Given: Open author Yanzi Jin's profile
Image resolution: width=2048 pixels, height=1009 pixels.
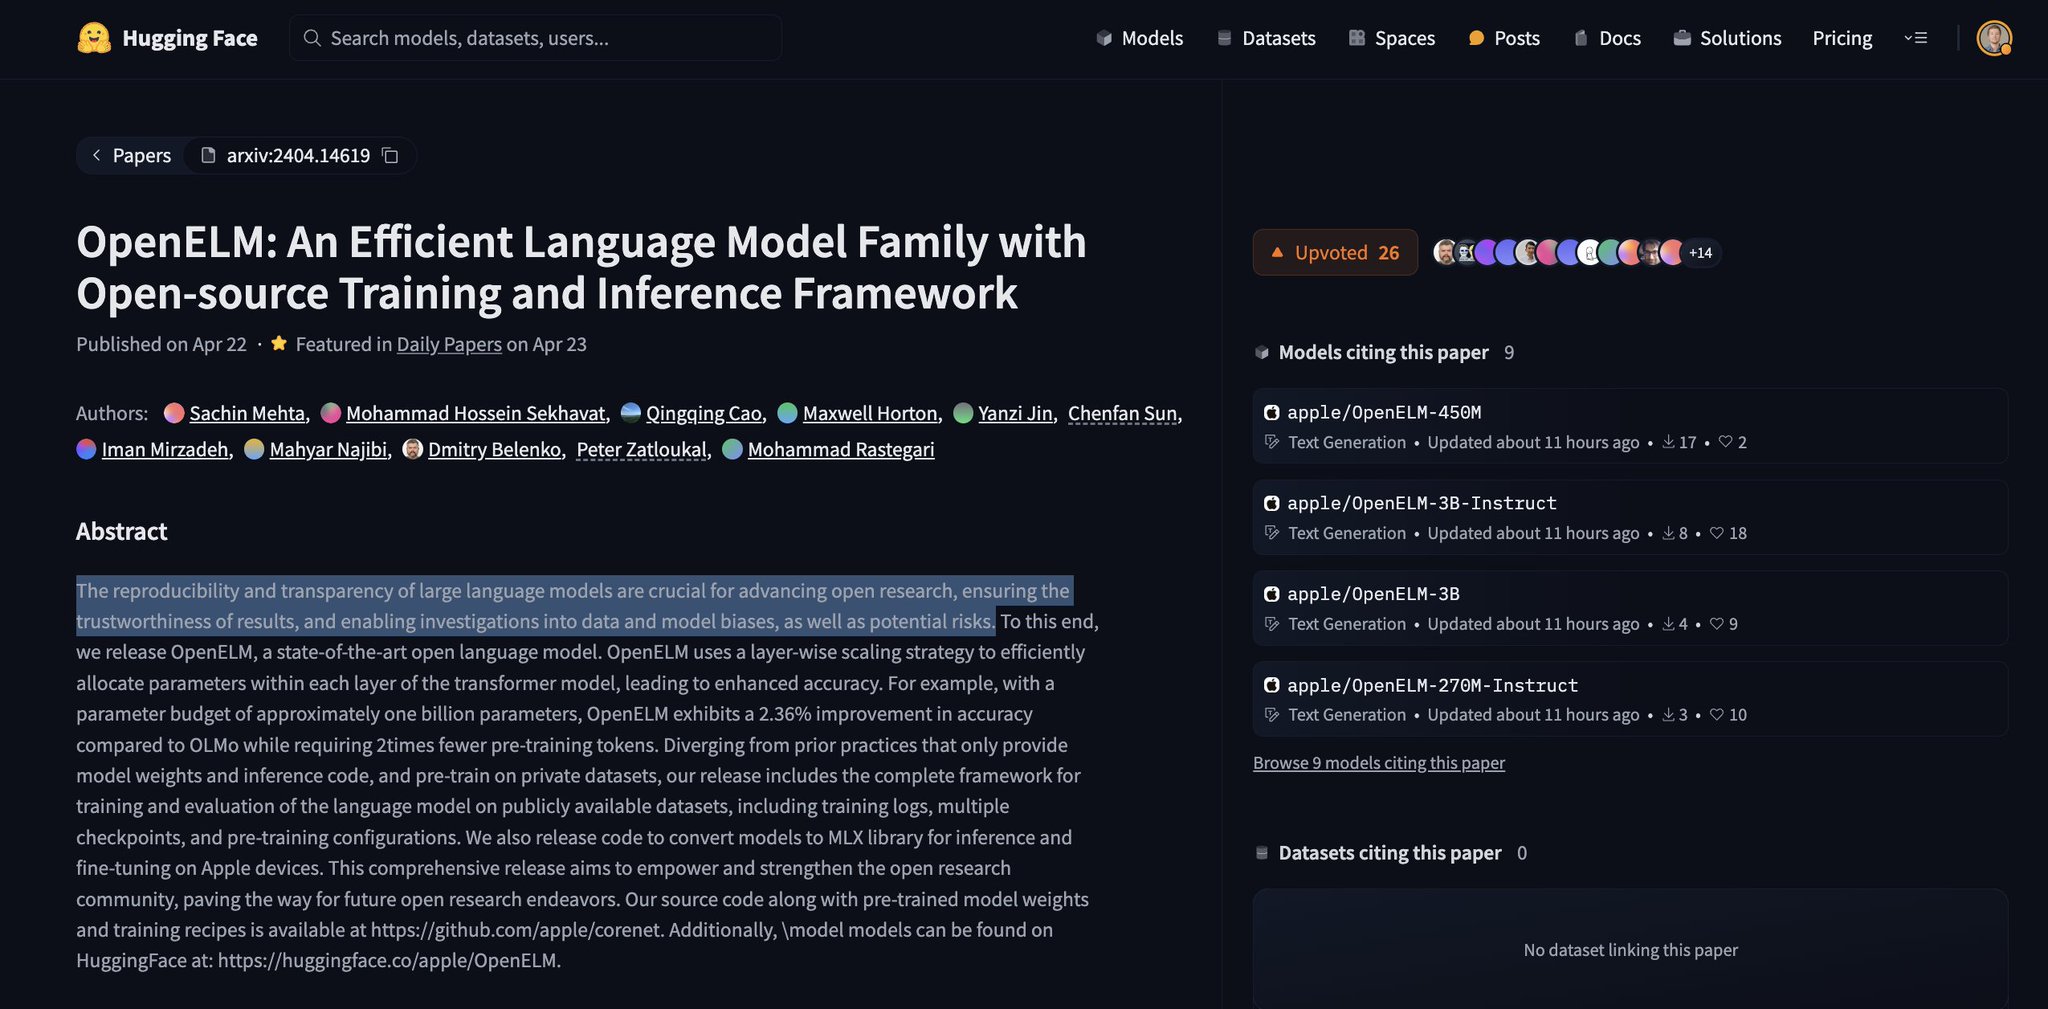Looking at the screenshot, I should (1015, 413).
